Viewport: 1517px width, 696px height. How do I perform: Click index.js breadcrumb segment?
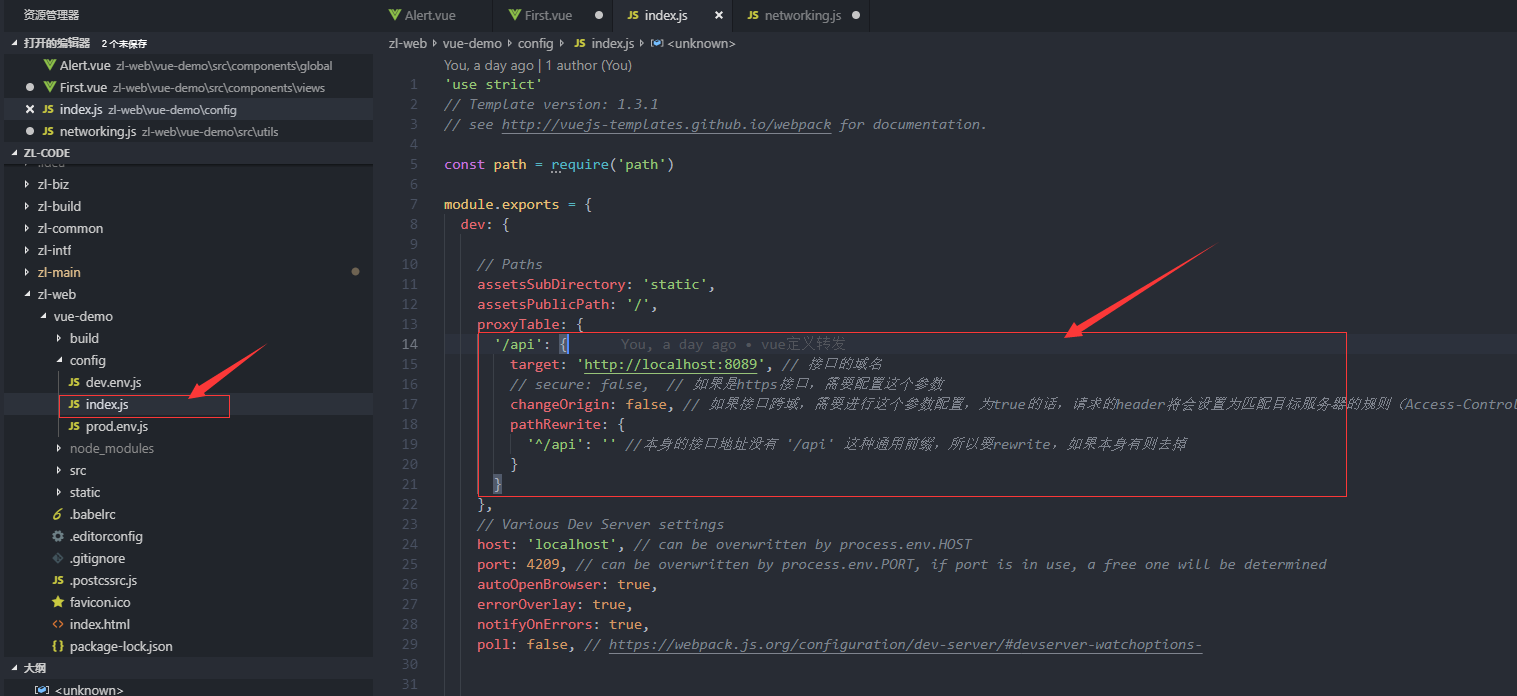pos(613,43)
